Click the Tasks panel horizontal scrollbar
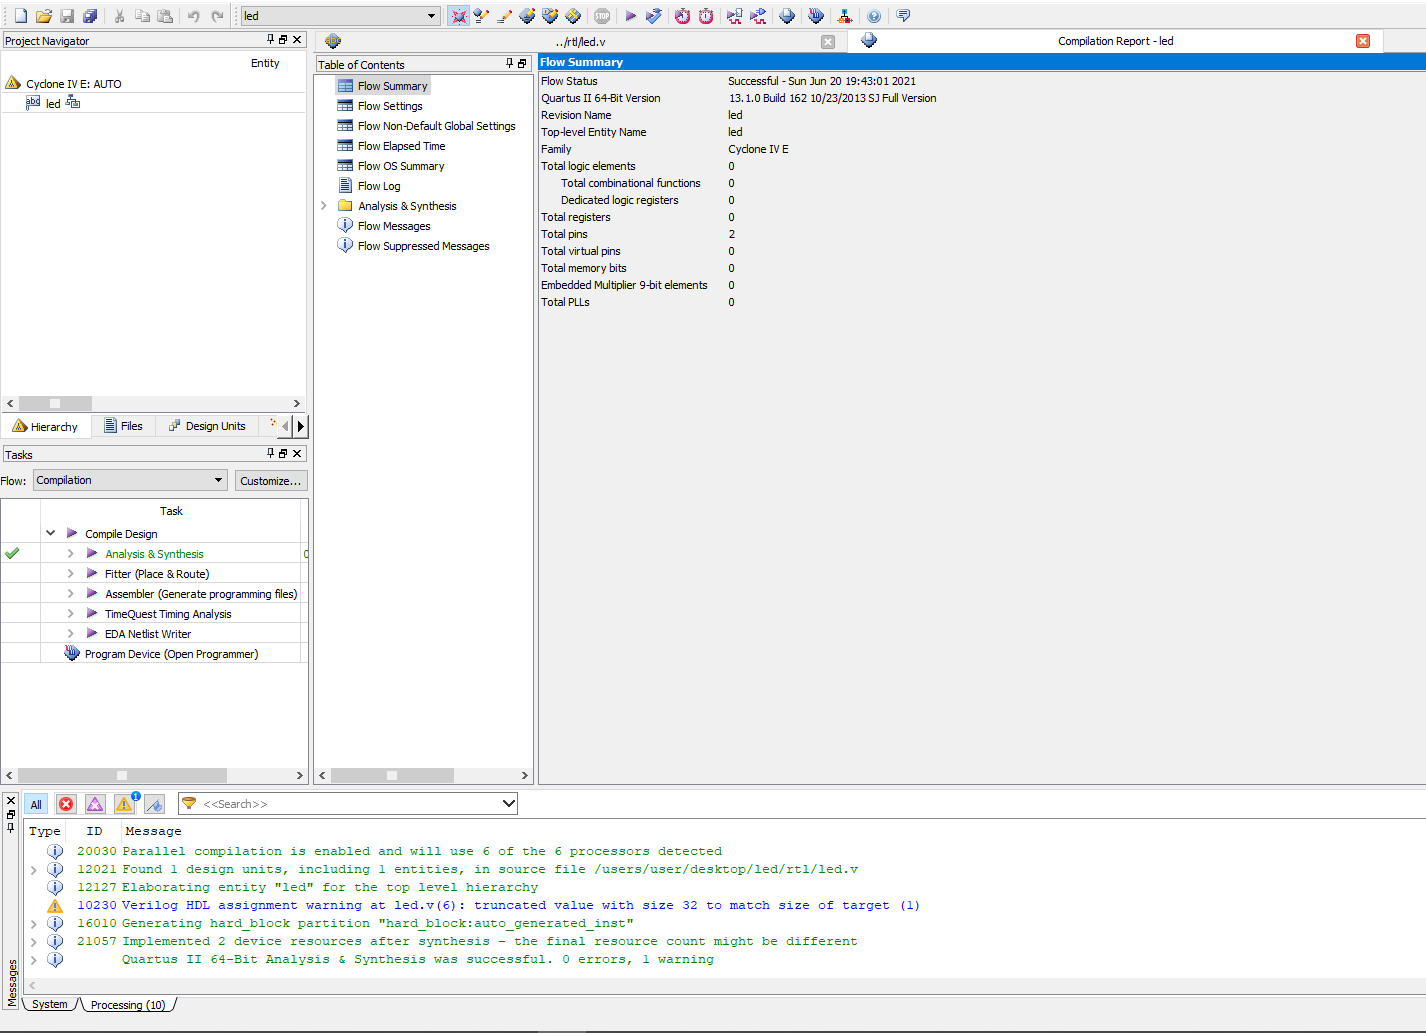1426x1033 pixels. point(122,775)
